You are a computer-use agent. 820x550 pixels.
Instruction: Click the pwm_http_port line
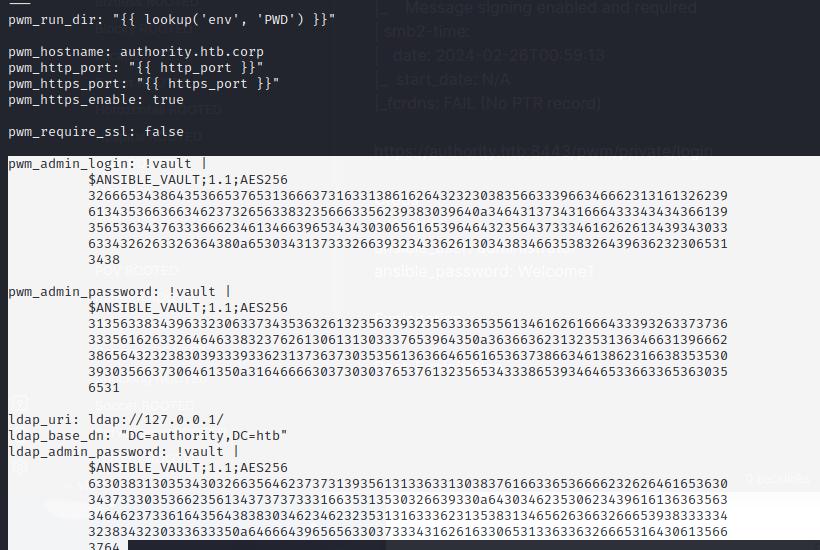[135, 68]
